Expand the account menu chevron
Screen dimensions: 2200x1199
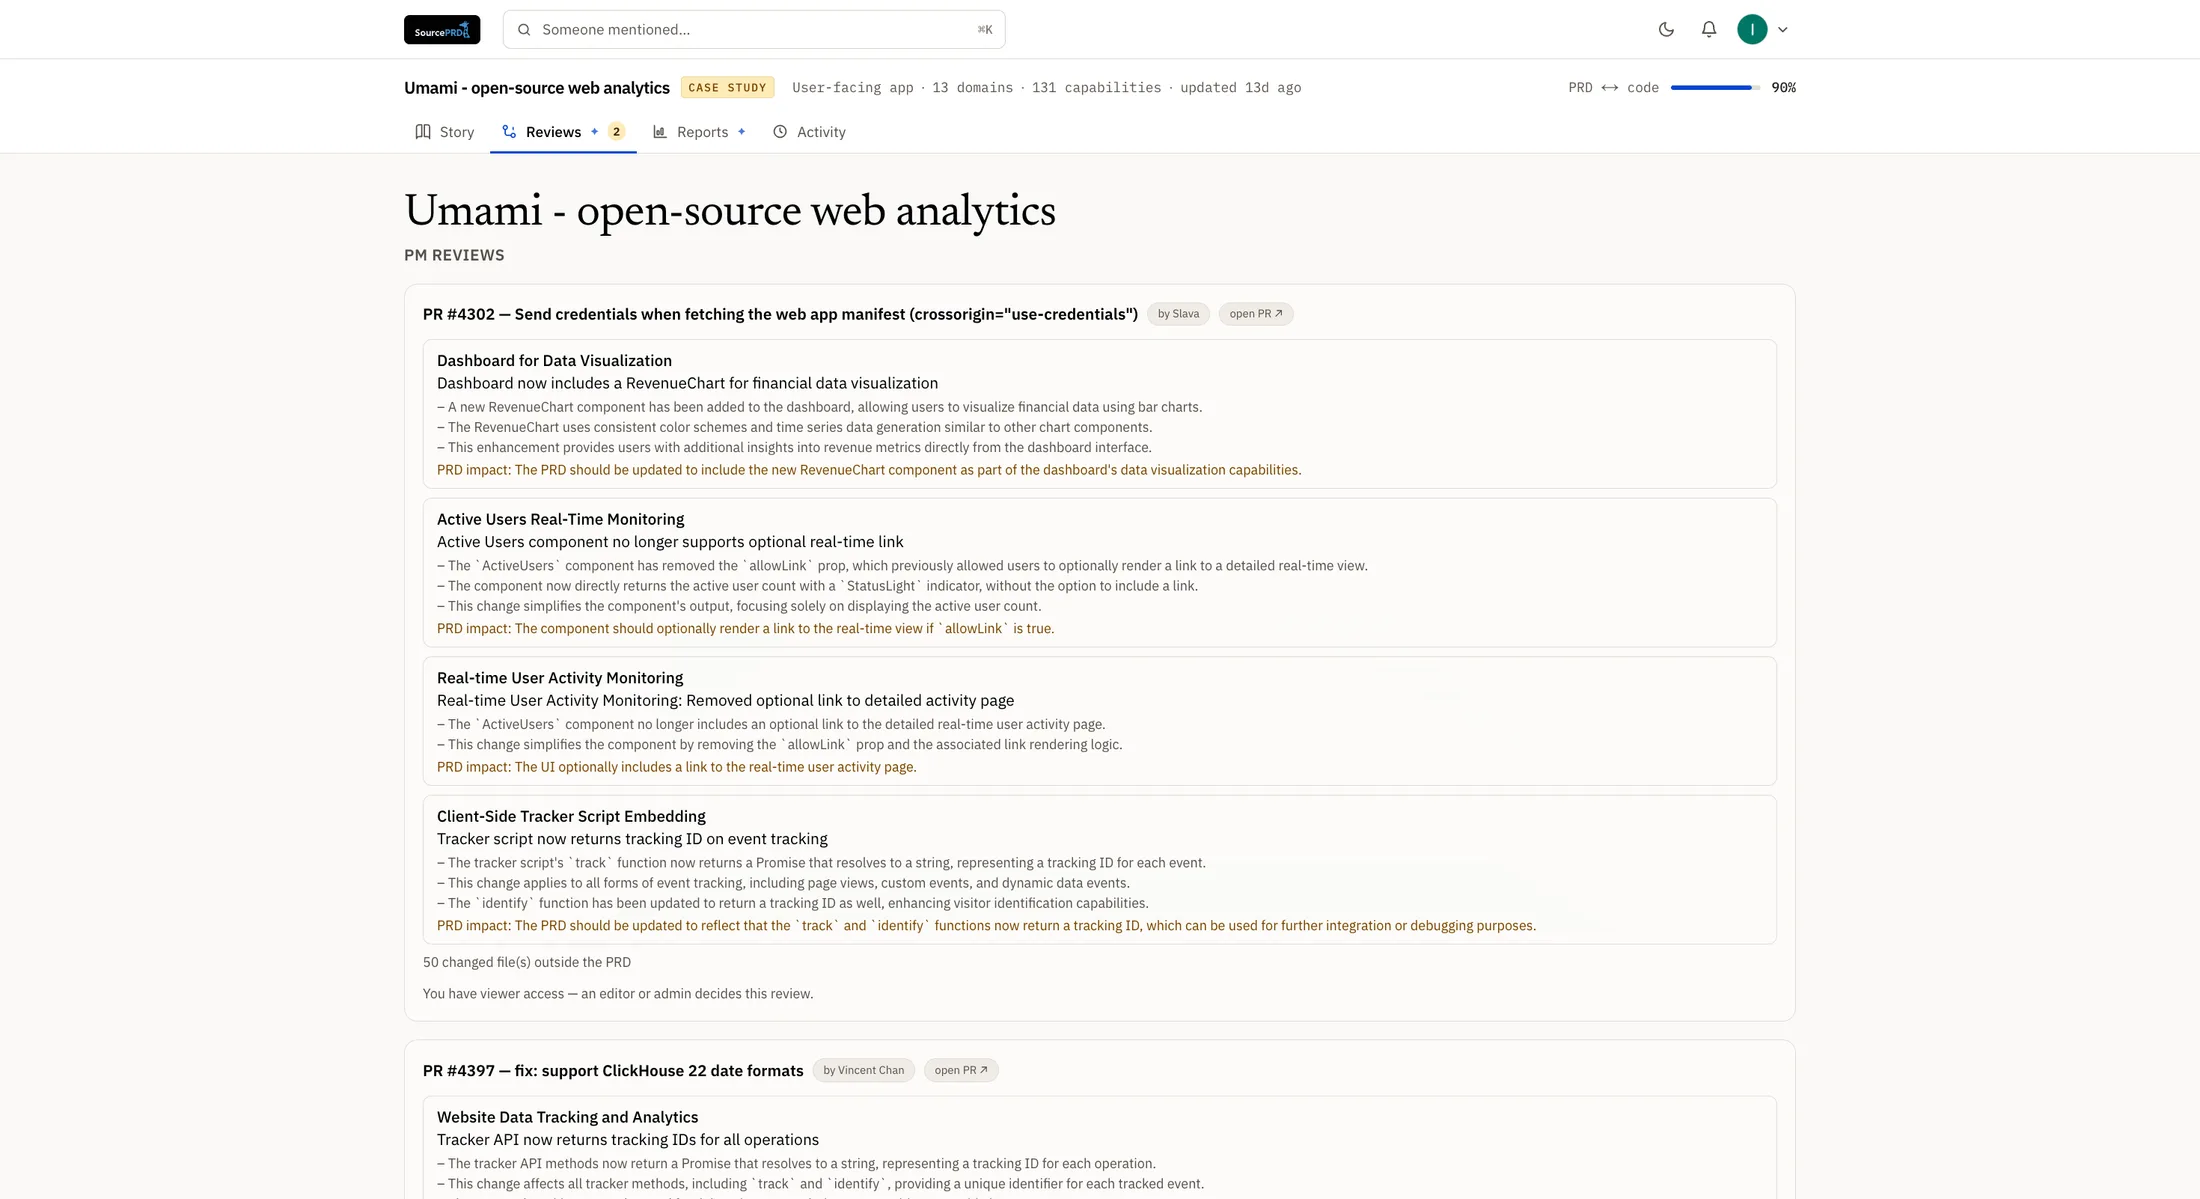pyautogui.click(x=1782, y=30)
